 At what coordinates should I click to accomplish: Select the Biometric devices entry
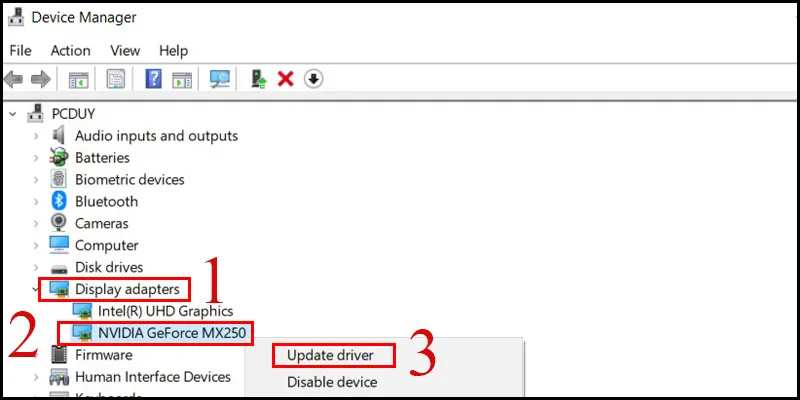coord(129,180)
